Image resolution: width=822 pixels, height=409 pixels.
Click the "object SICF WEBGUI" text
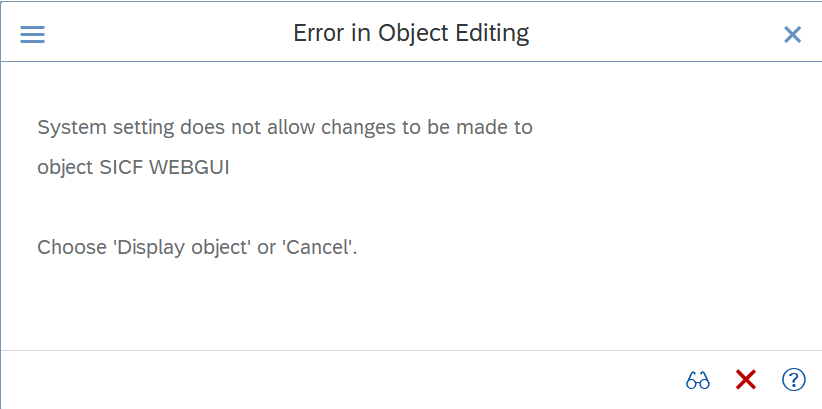point(133,167)
